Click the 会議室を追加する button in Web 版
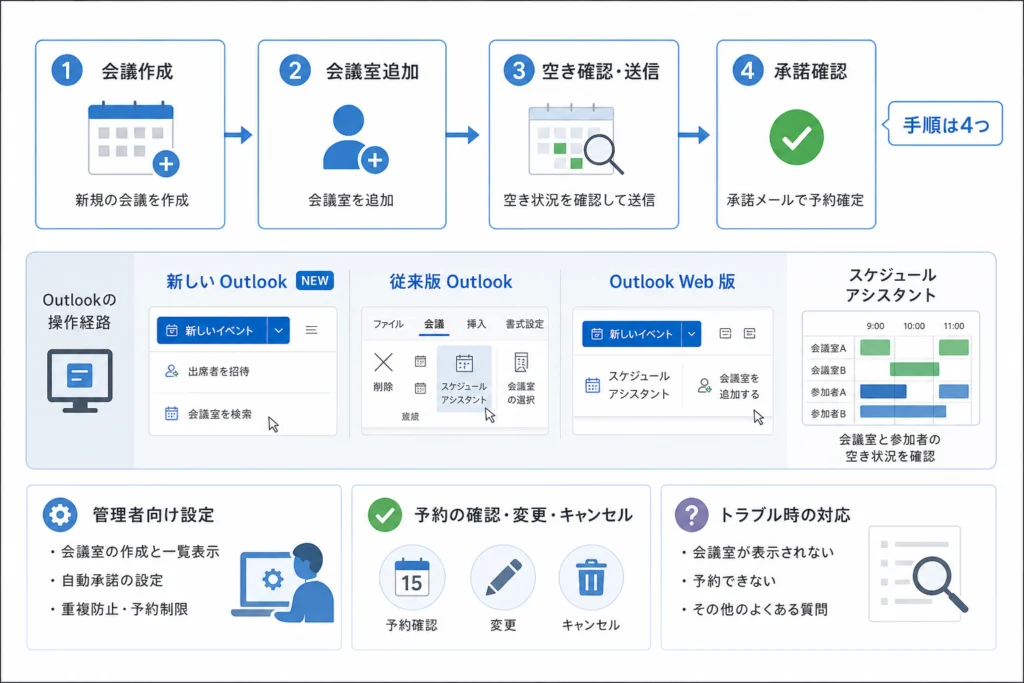This screenshot has width=1024, height=683. tap(729, 386)
